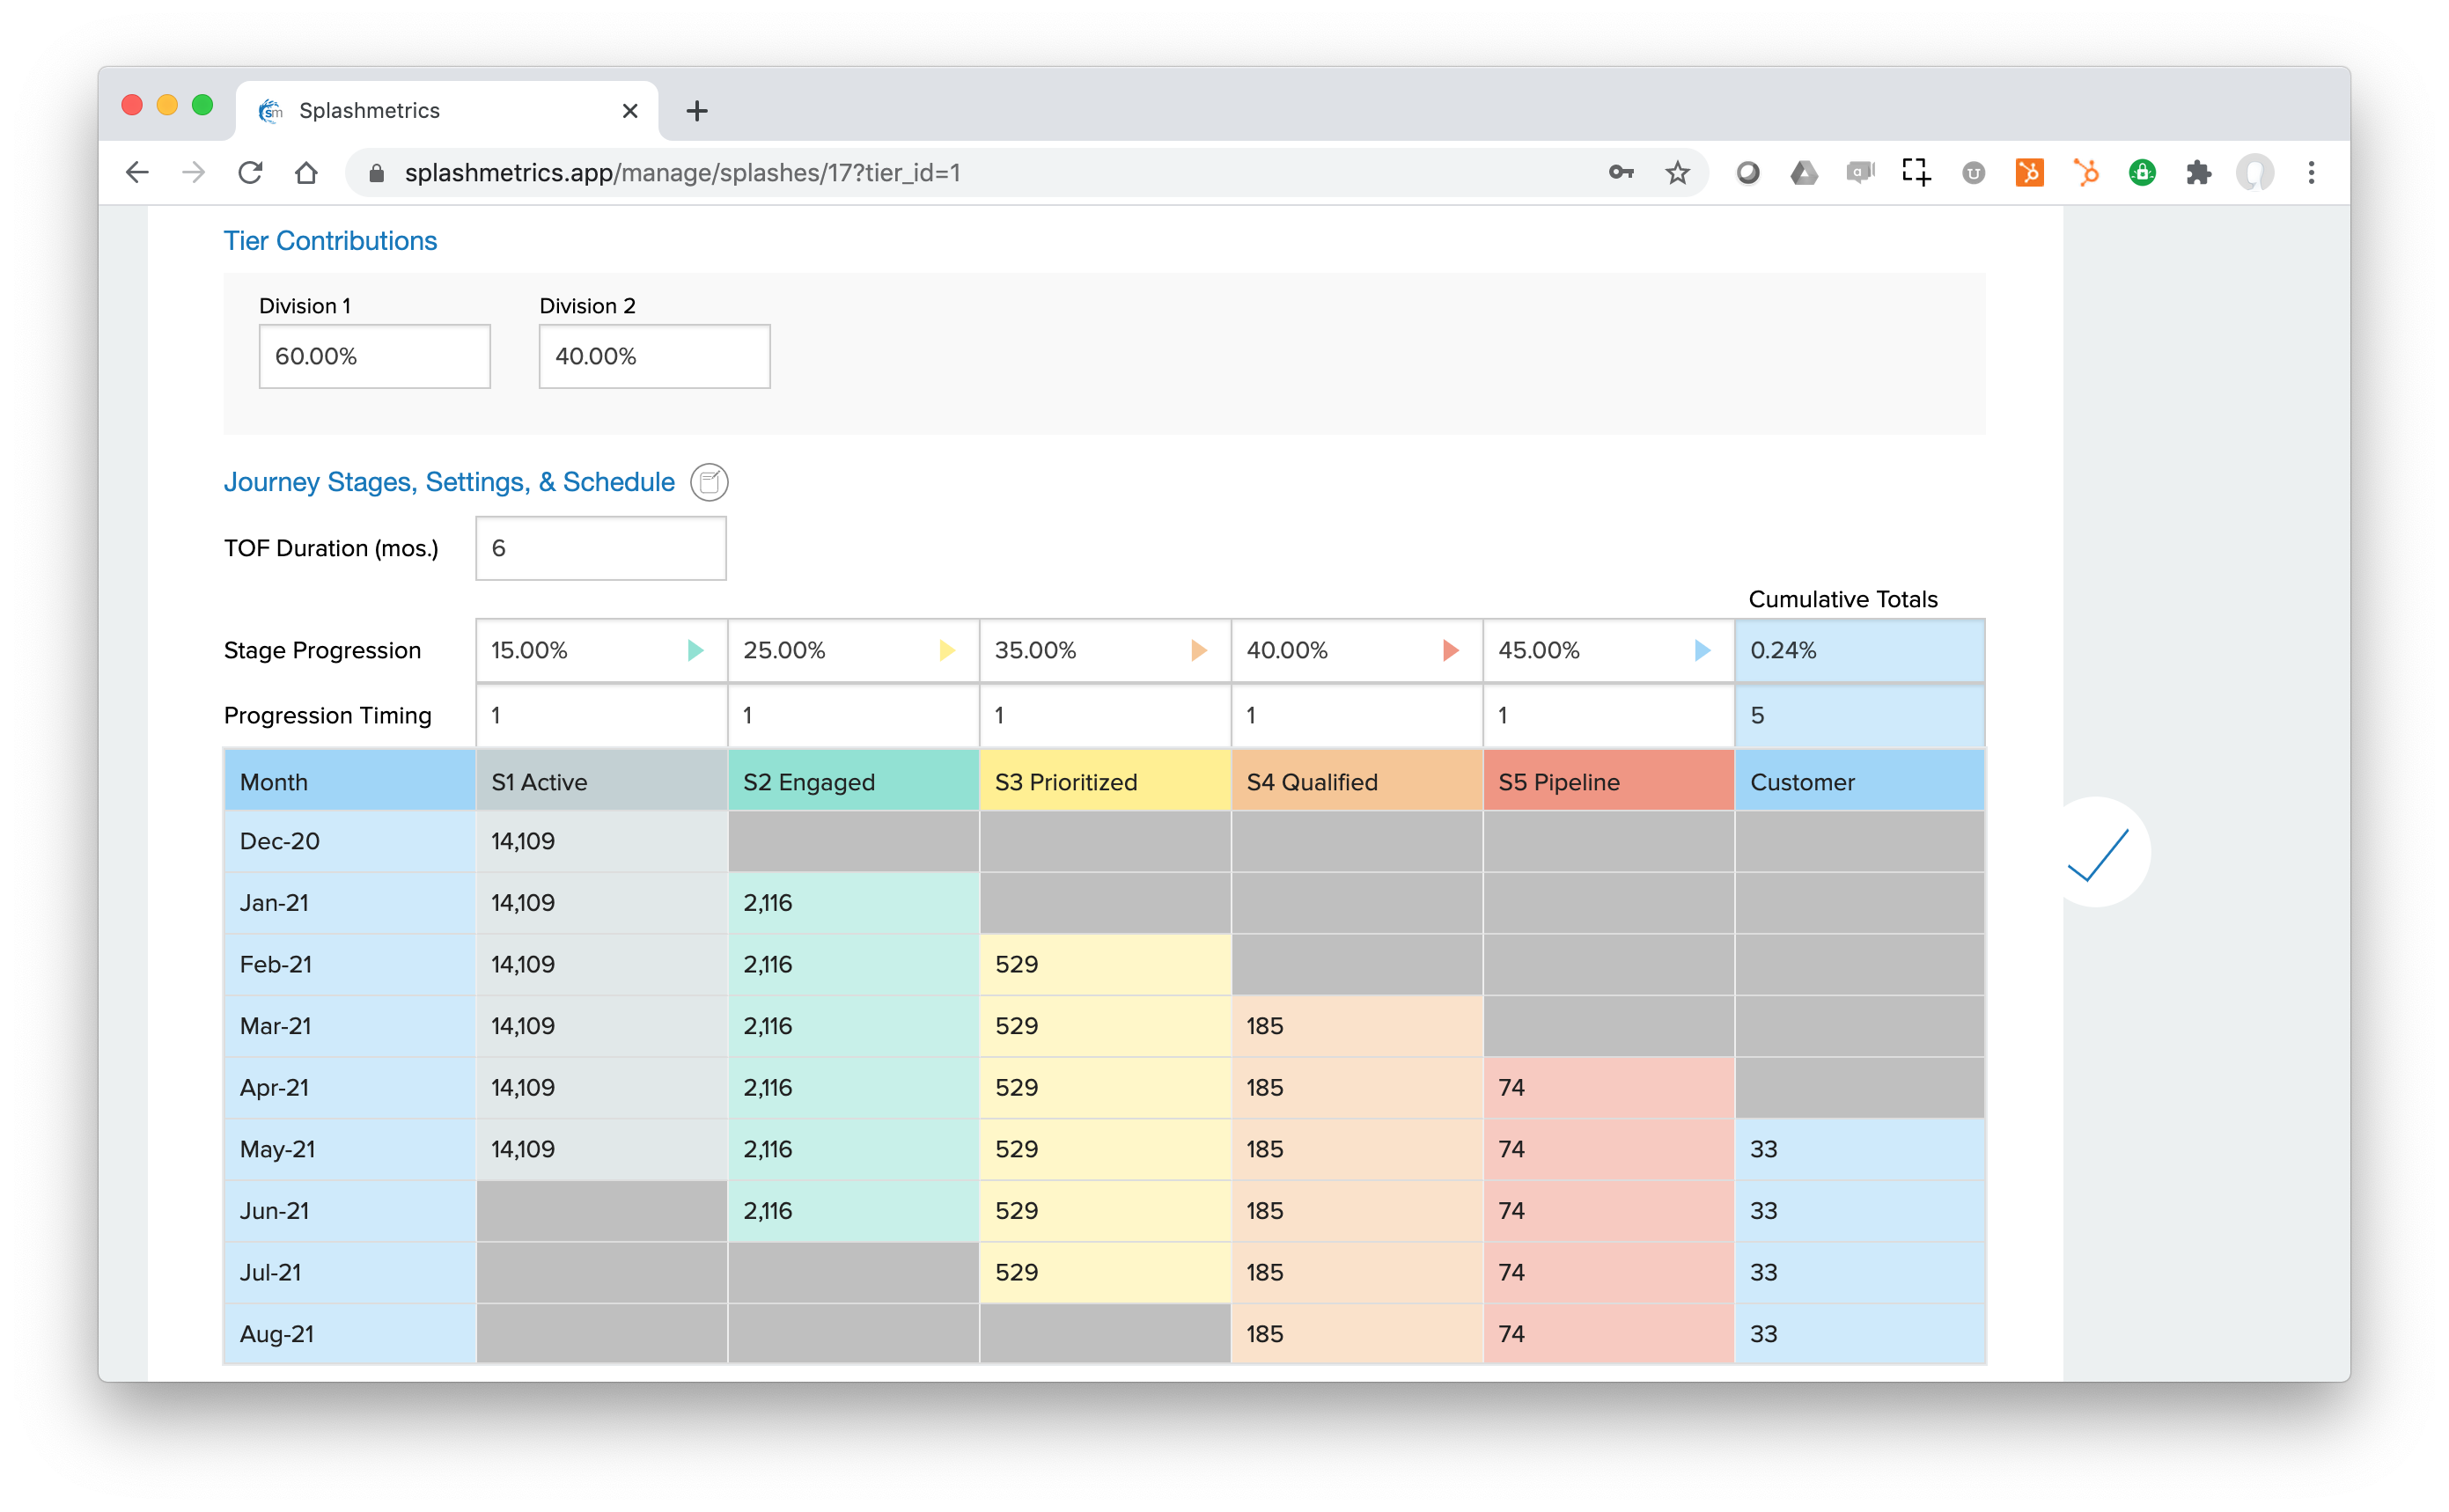Viewport: 2449px width, 1512px height.
Task: Click the yellow arrow in 25.00% stage cell
Action: 947,651
